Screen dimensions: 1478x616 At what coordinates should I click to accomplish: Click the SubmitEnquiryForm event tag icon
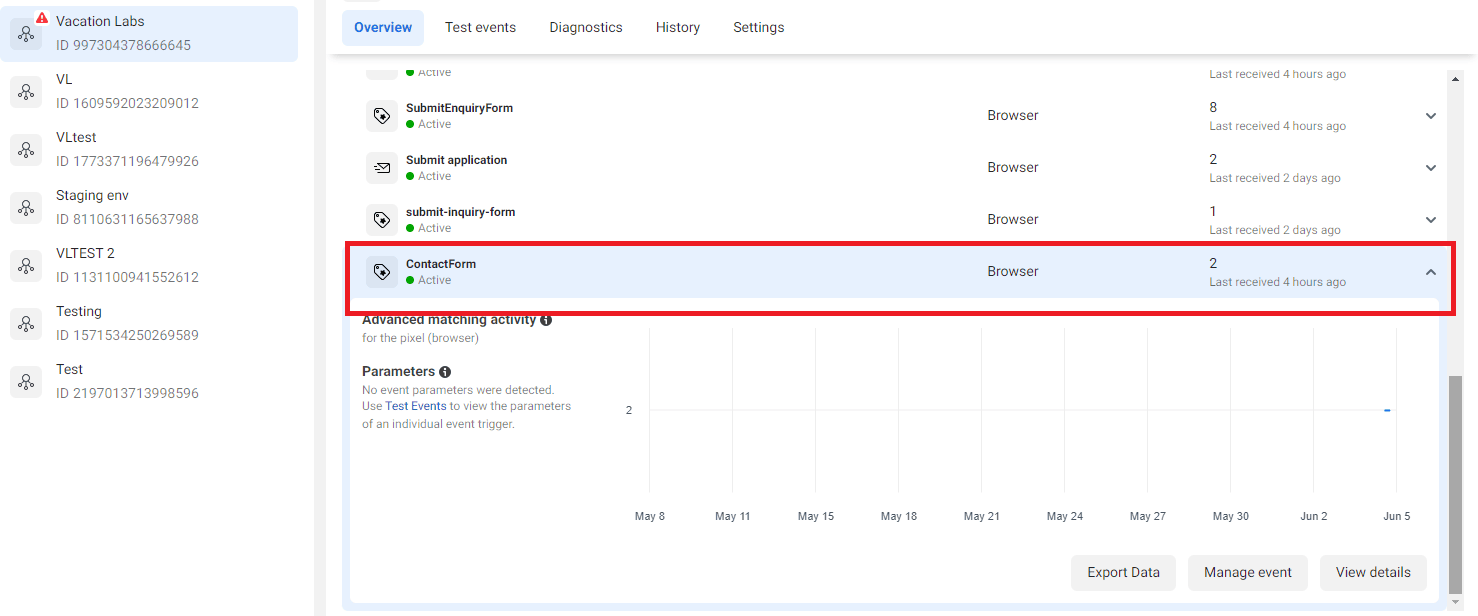(x=381, y=116)
